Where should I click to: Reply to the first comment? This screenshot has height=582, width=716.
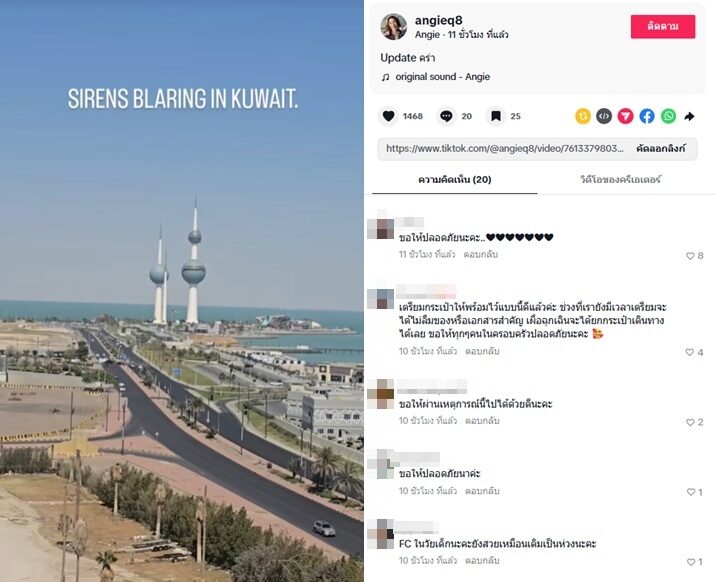[480, 255]
